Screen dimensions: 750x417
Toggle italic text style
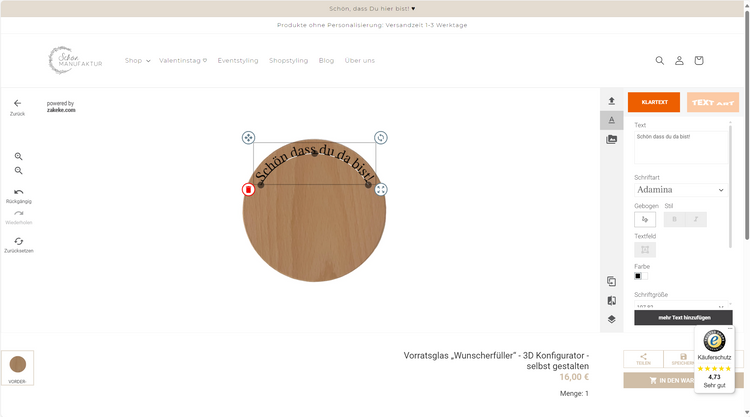click(x=696, y=219)
